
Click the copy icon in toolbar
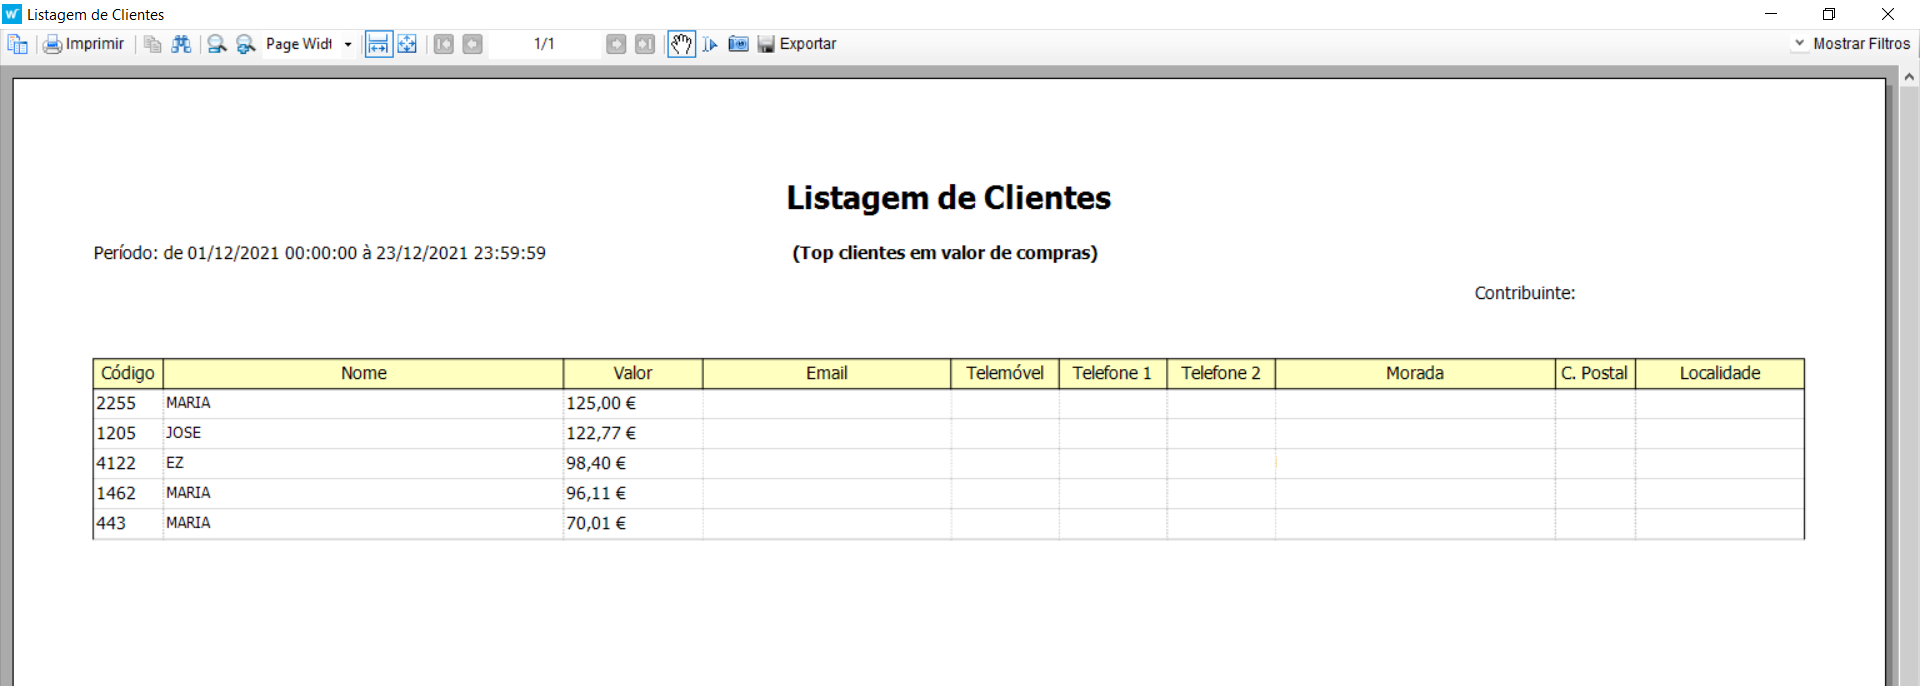(152, 44)
